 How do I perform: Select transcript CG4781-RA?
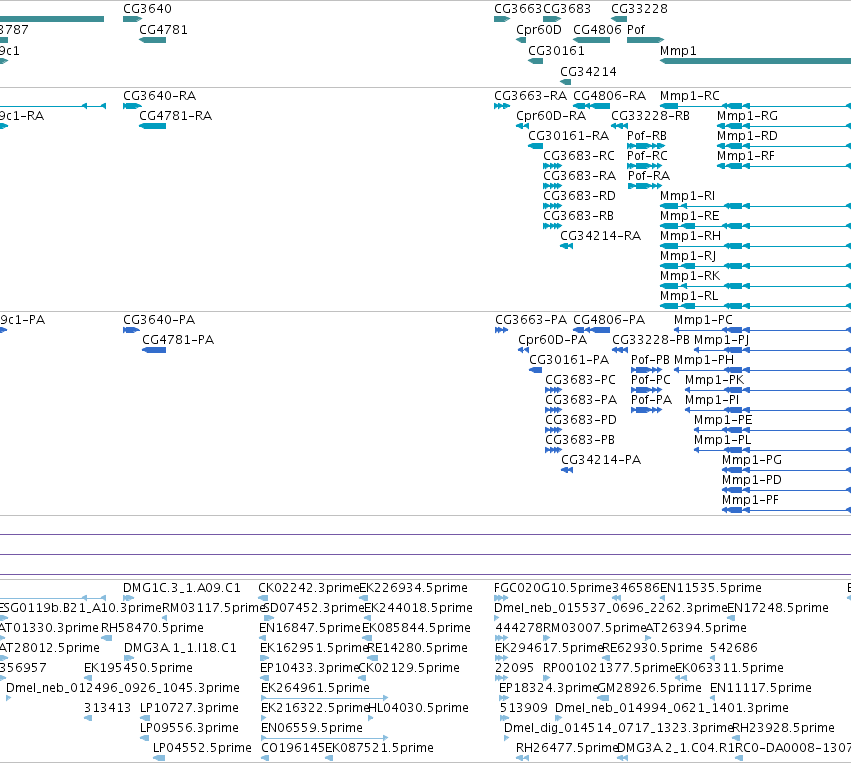click(175, 116)
